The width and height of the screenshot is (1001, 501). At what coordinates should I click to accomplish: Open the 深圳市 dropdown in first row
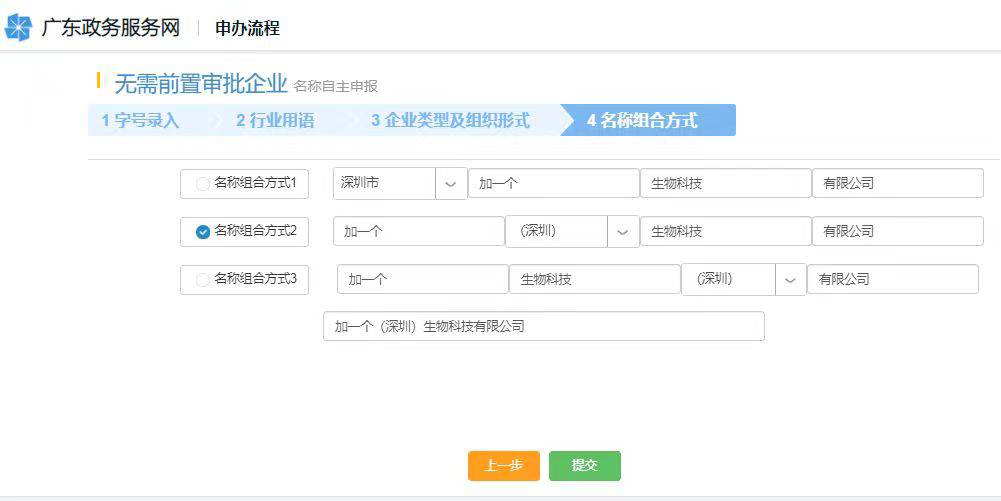pyautogui.click(x=450, y=184)
